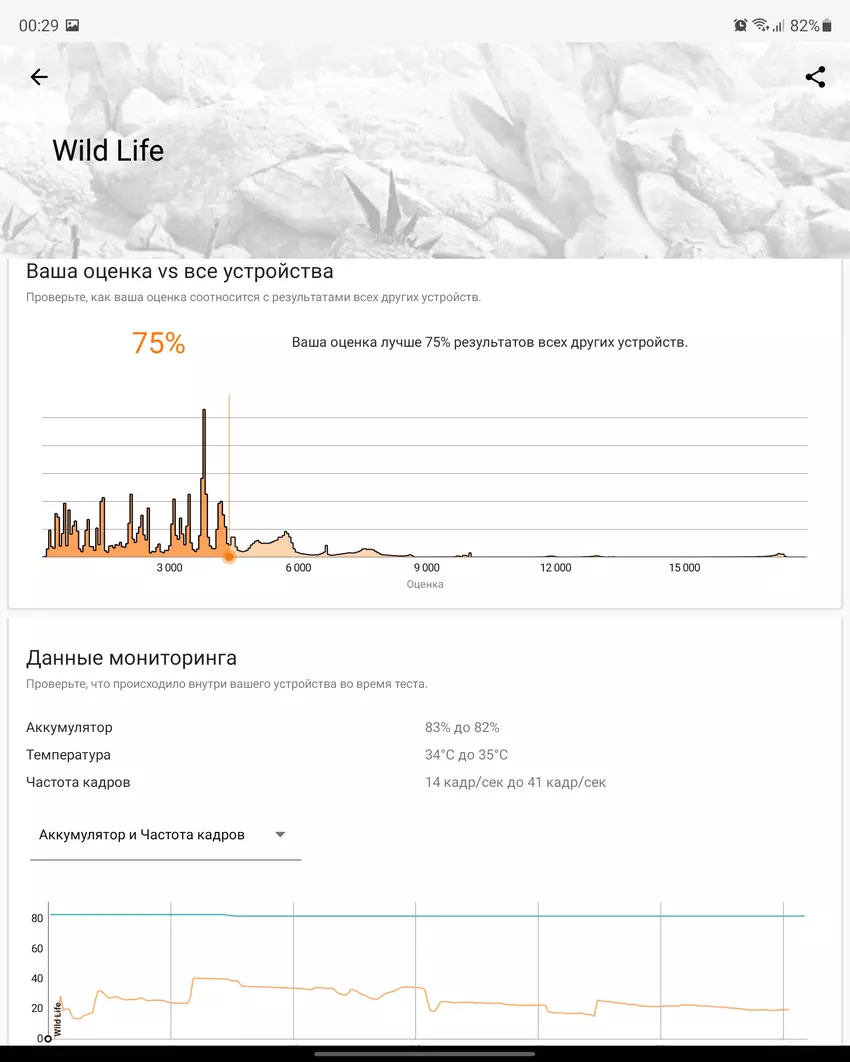Tap the alarm icon in status bar
Image resolution: width=850 pixels, height=1062 pixels.
[x=740, y=25]
